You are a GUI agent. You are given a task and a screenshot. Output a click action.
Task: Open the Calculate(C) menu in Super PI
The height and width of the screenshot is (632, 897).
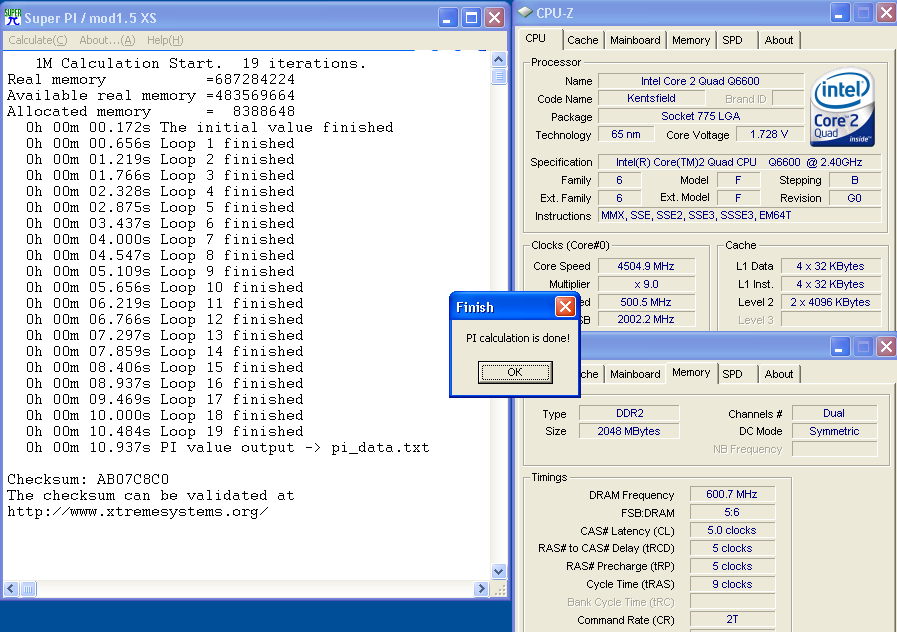(x=38, y=40)
